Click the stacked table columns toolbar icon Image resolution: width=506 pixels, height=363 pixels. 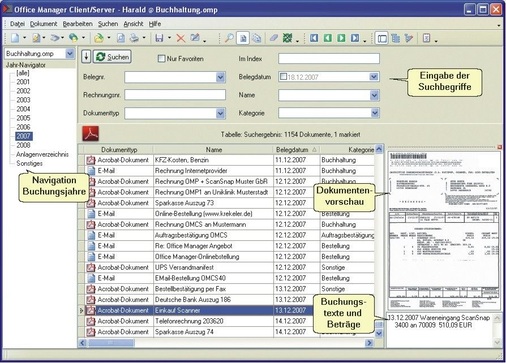tap(396, 38)
